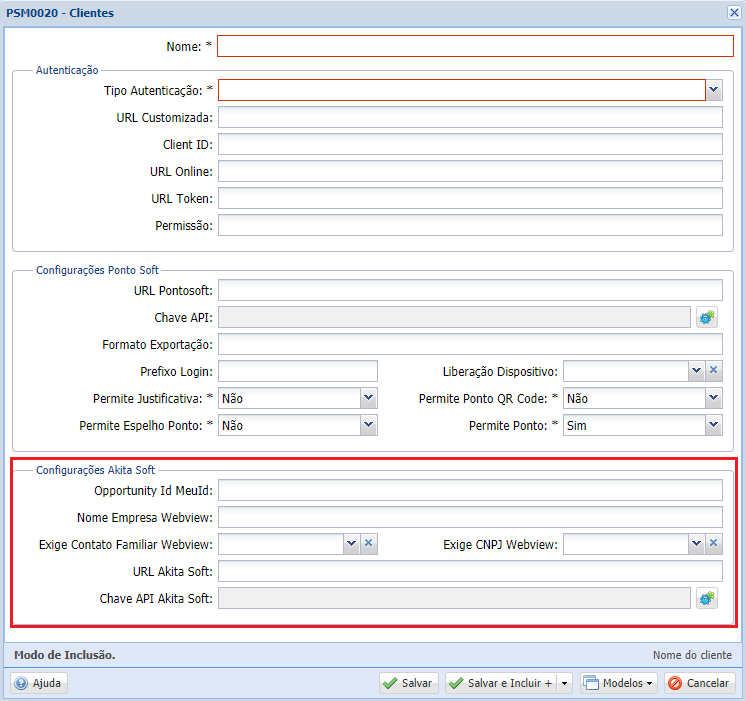The image size is (746, 701).
Task: Click the Configurações Akita Soft group title
Action: coord(95,470)
